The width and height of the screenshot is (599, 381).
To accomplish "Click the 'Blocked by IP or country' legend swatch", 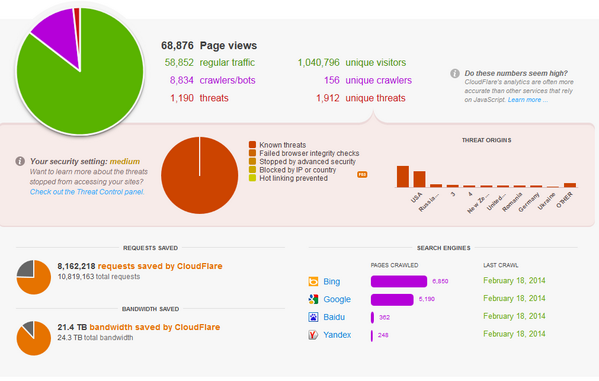I will click(x=252, y=170).
